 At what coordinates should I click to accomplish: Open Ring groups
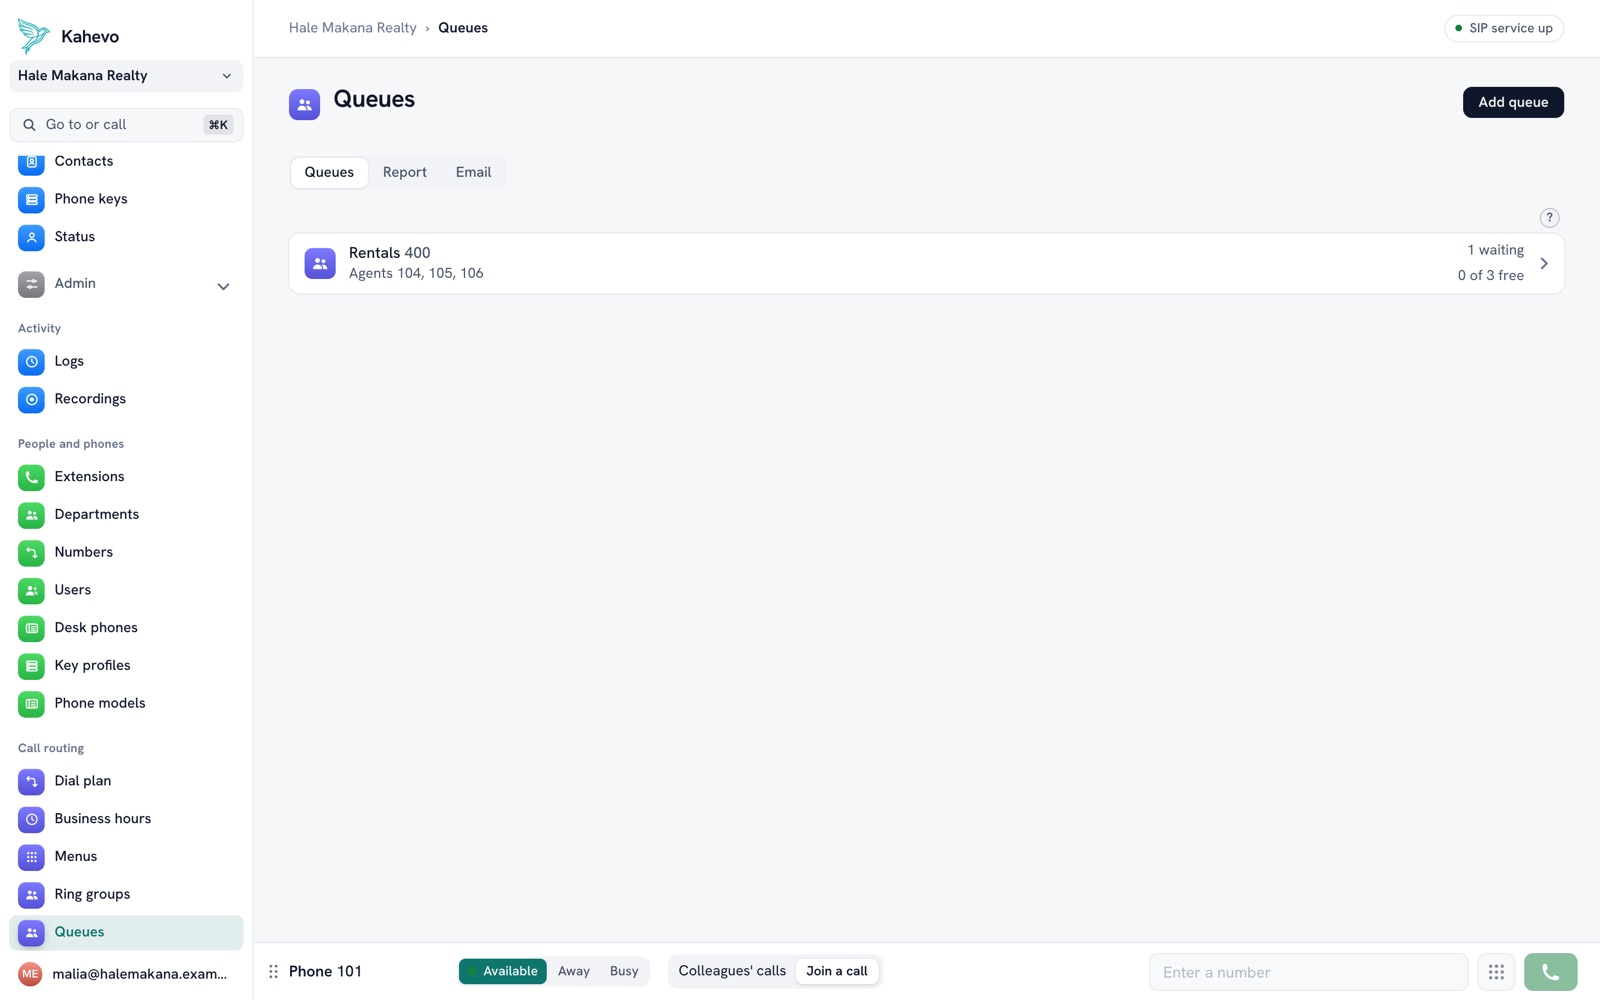click(126, 895)
